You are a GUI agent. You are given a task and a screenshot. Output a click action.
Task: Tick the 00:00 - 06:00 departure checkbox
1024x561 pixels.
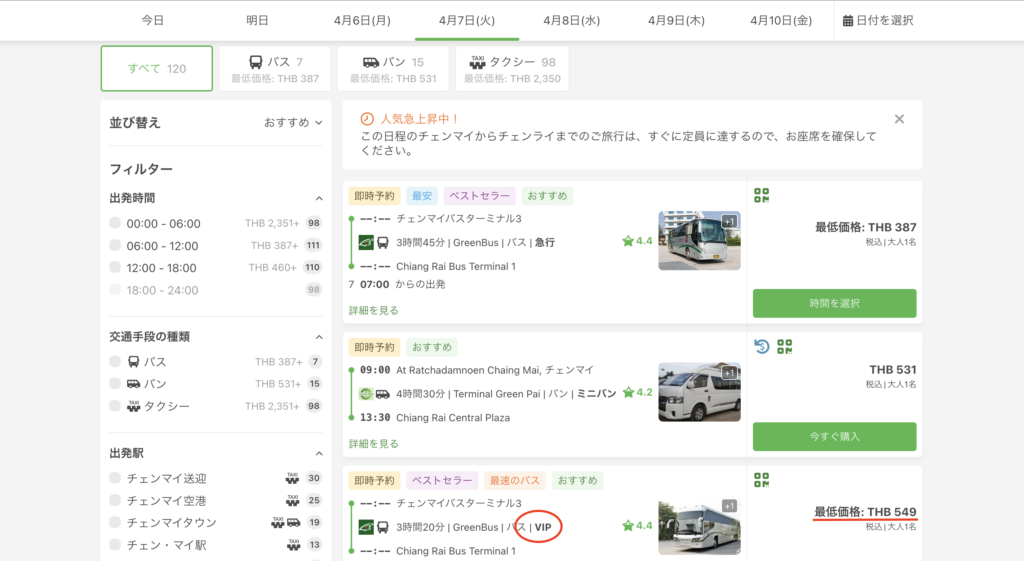point(115,223)
